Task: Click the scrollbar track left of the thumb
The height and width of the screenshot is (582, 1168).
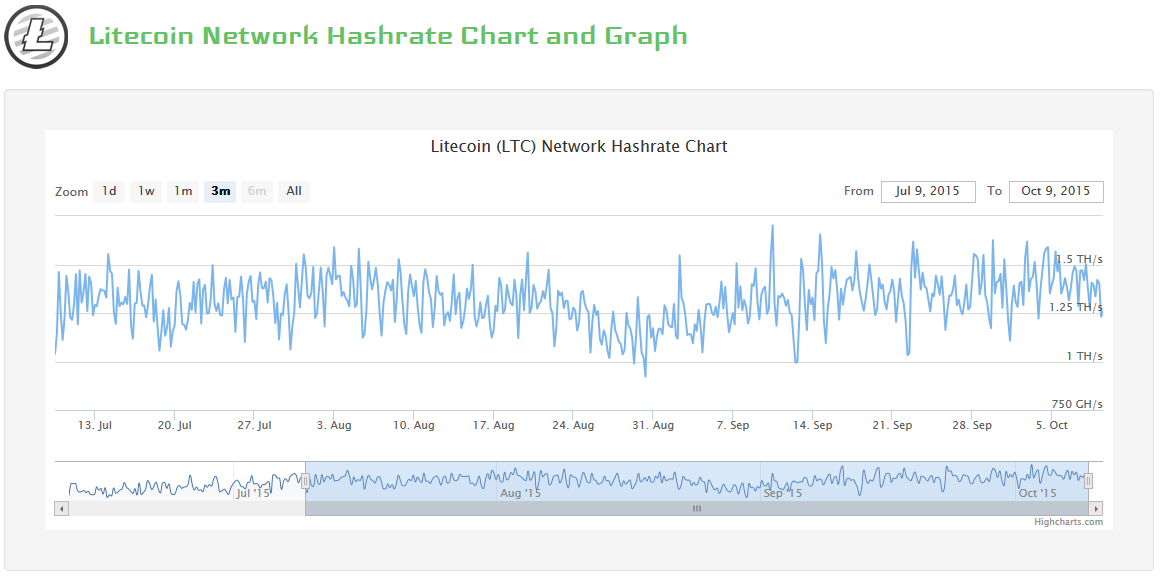Action: [187, 509]
